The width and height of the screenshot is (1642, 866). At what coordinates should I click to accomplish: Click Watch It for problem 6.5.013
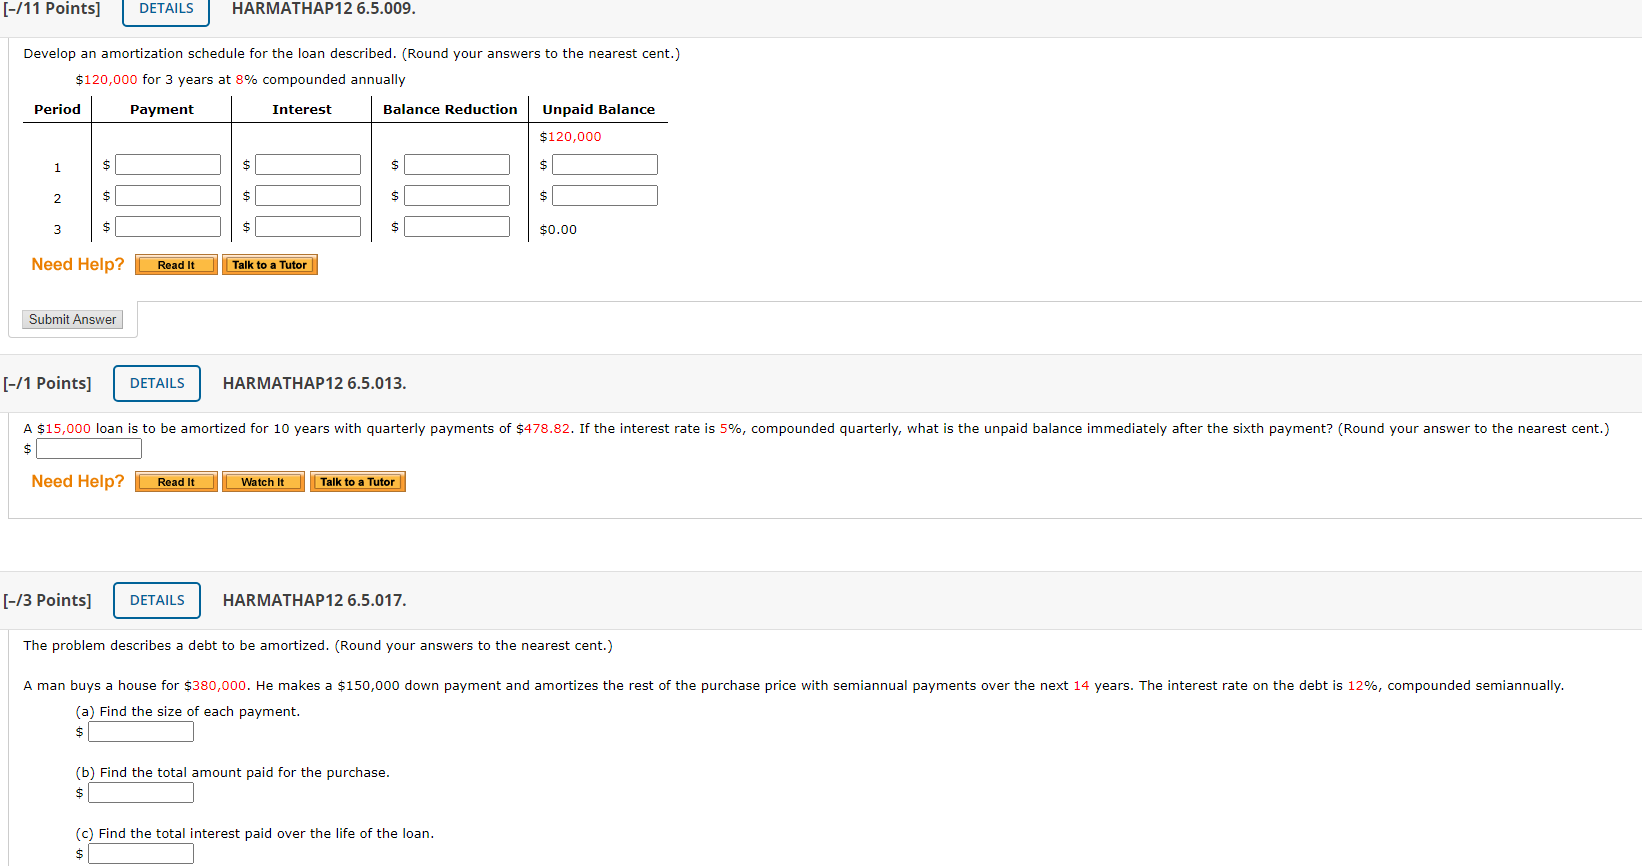[x=262, y=481]
